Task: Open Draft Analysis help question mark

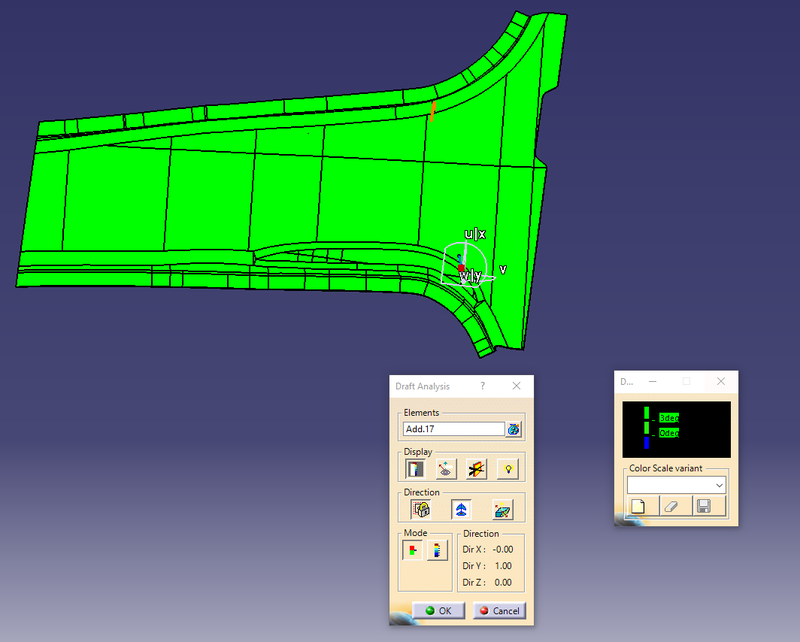Action: tap(482, 386)
